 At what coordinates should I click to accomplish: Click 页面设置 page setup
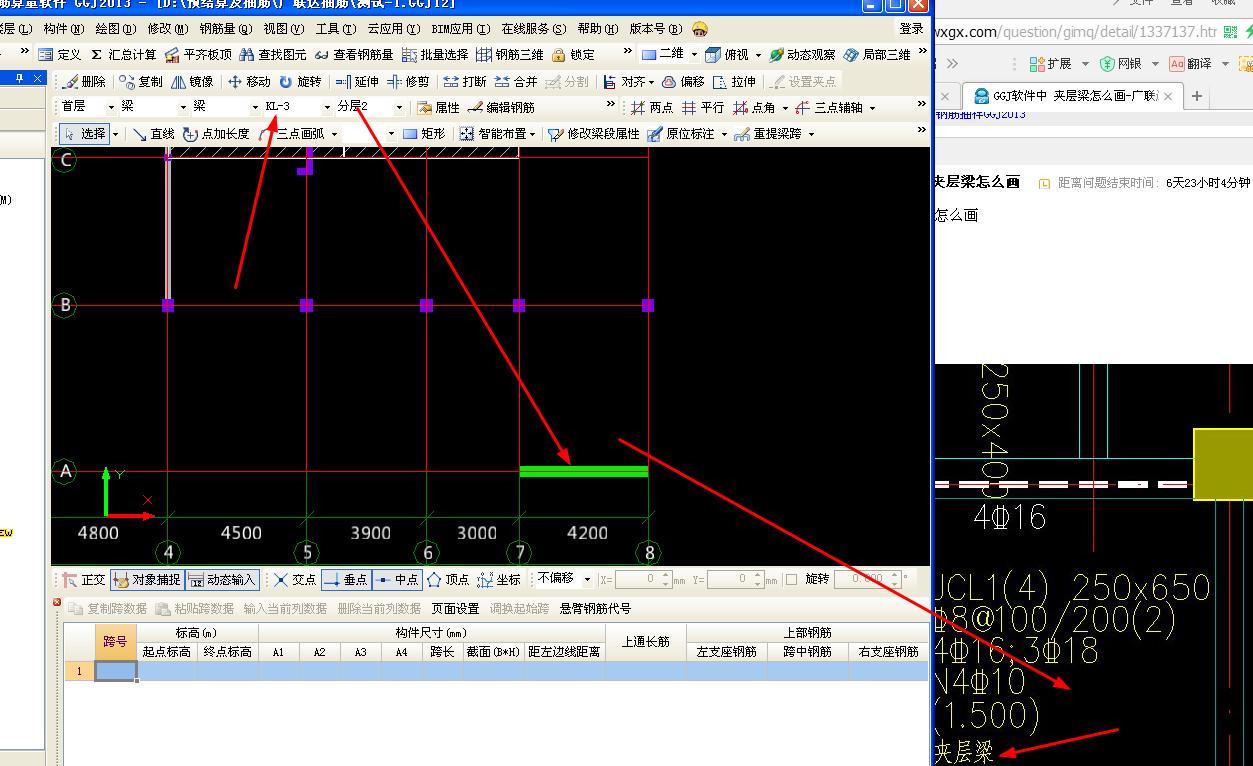(455, 608)
